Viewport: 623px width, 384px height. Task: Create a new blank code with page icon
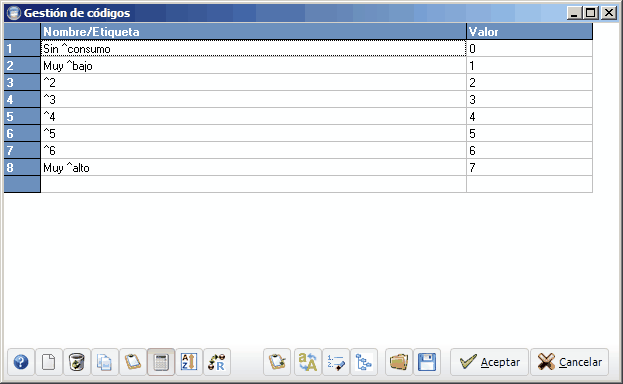coord(49,362)
